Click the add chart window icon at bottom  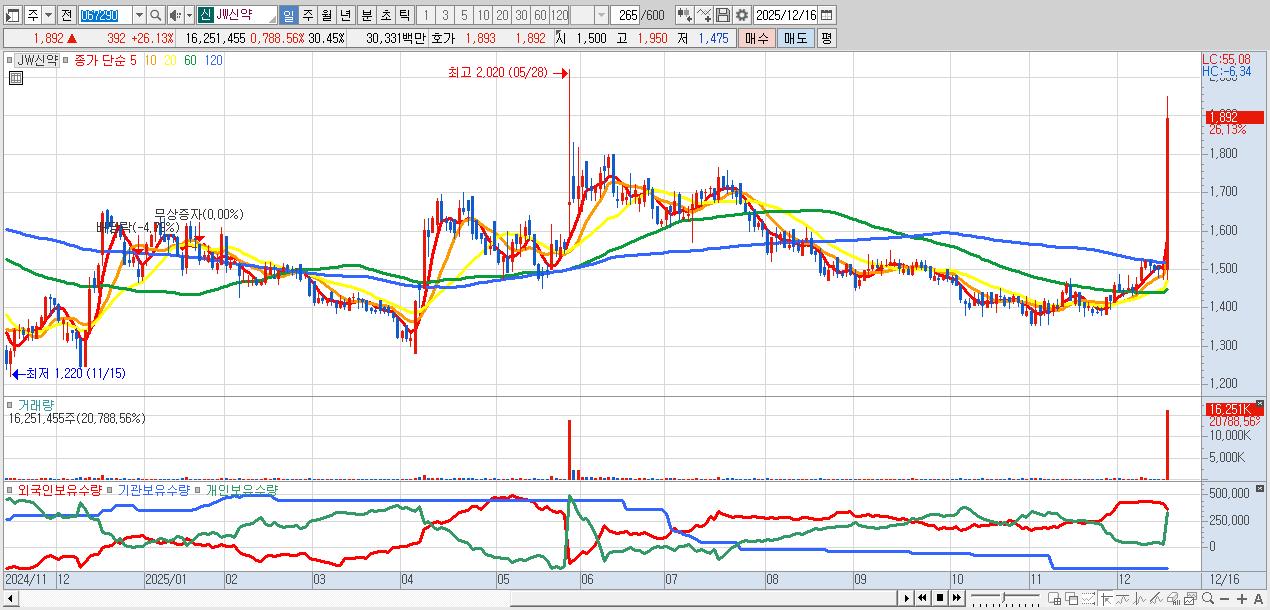point(1054,599)
